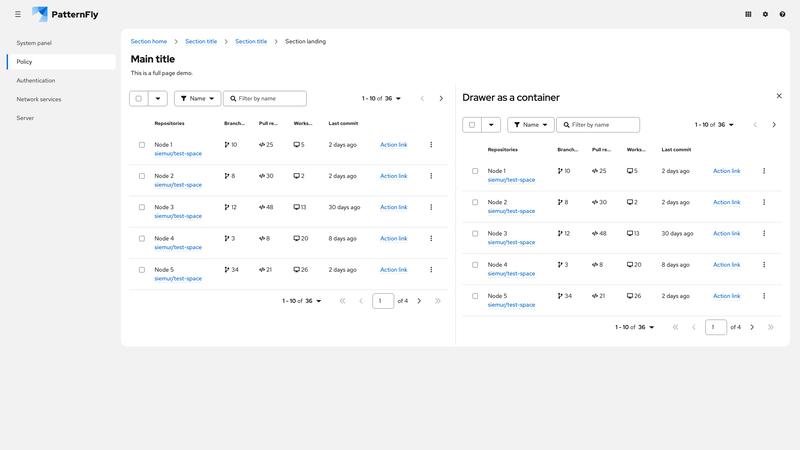The image size is (800, 450).
Task: Go to next page in main top toolbar
Action: coord(441,98)
